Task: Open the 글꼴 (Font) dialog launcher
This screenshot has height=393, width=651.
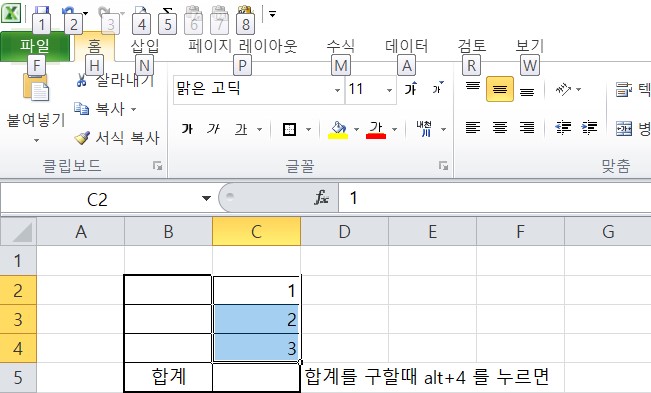Action: (443, 166)
